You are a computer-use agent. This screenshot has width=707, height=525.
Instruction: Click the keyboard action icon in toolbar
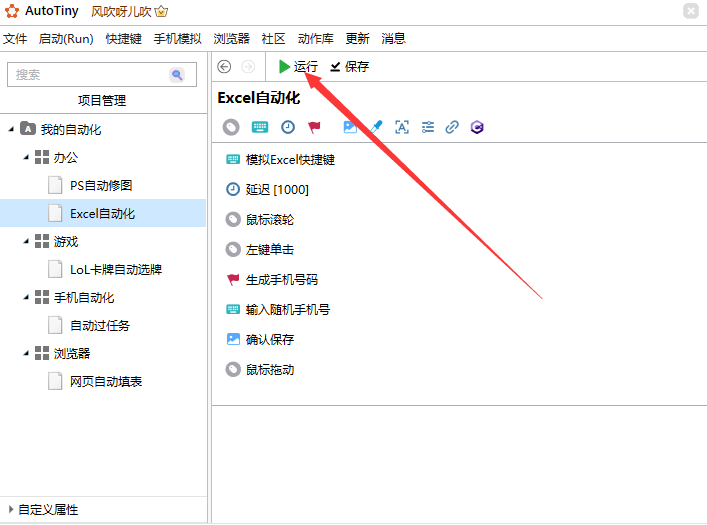click(x=259, y=127)
